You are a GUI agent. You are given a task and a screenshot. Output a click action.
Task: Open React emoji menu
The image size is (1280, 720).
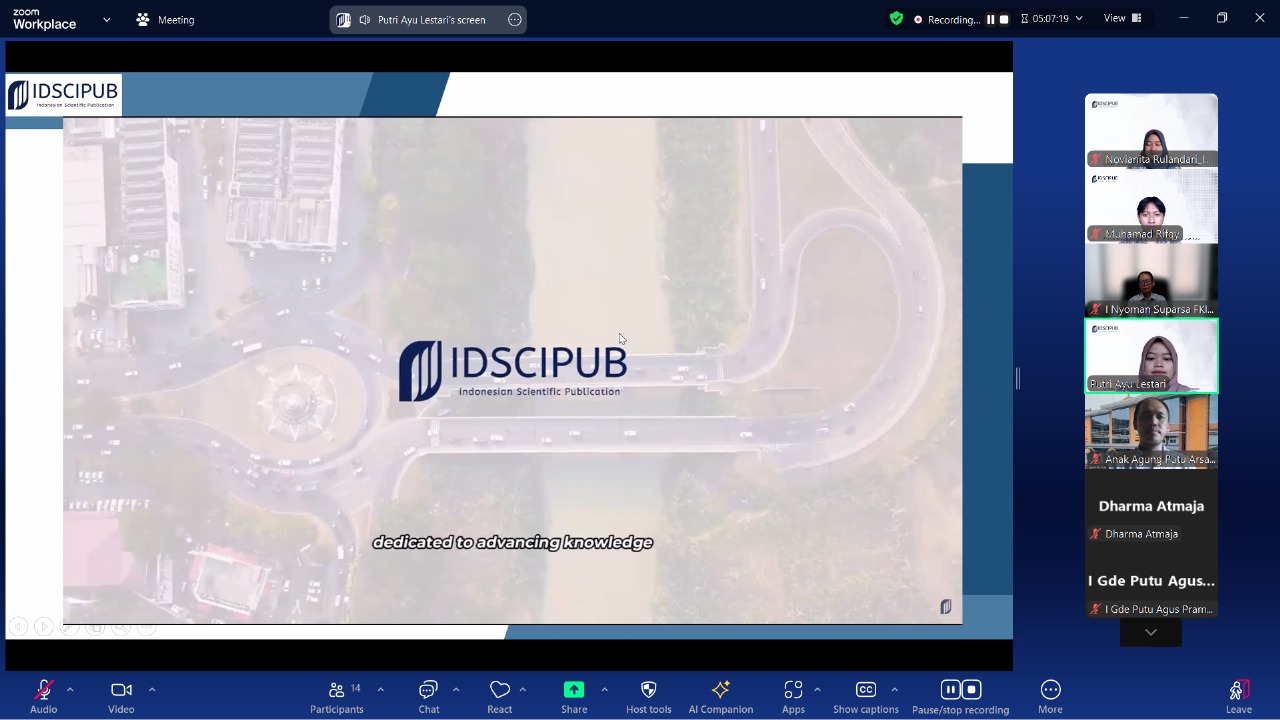(500, 696)
